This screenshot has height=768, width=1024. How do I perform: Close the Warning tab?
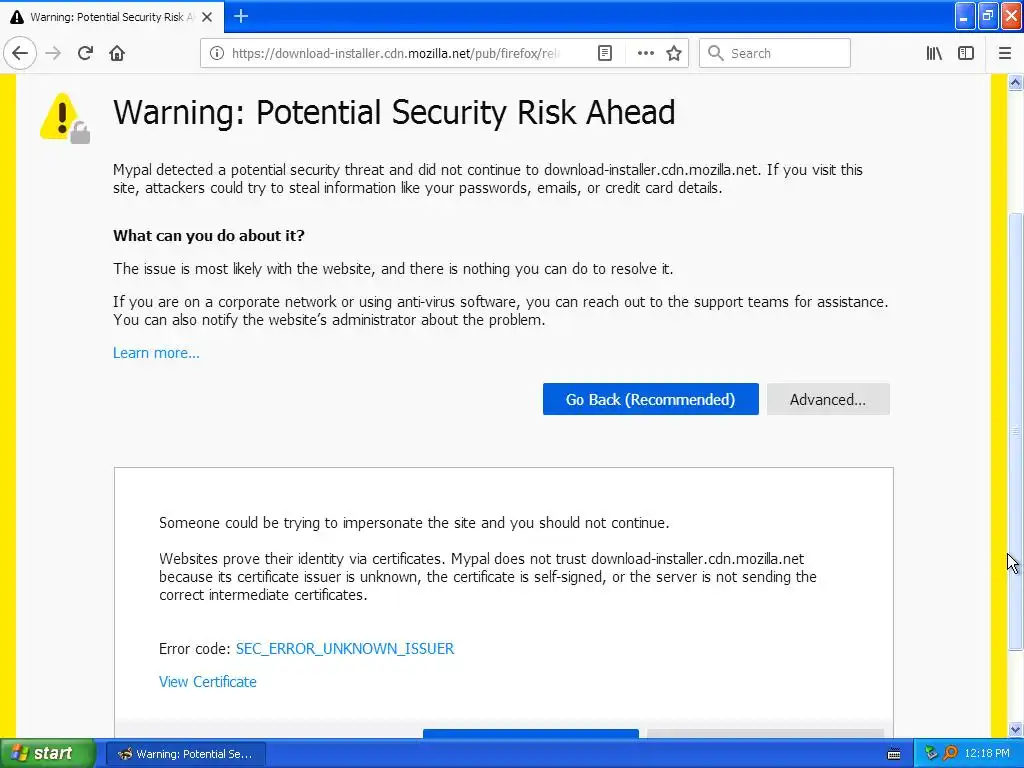point(207,17)
